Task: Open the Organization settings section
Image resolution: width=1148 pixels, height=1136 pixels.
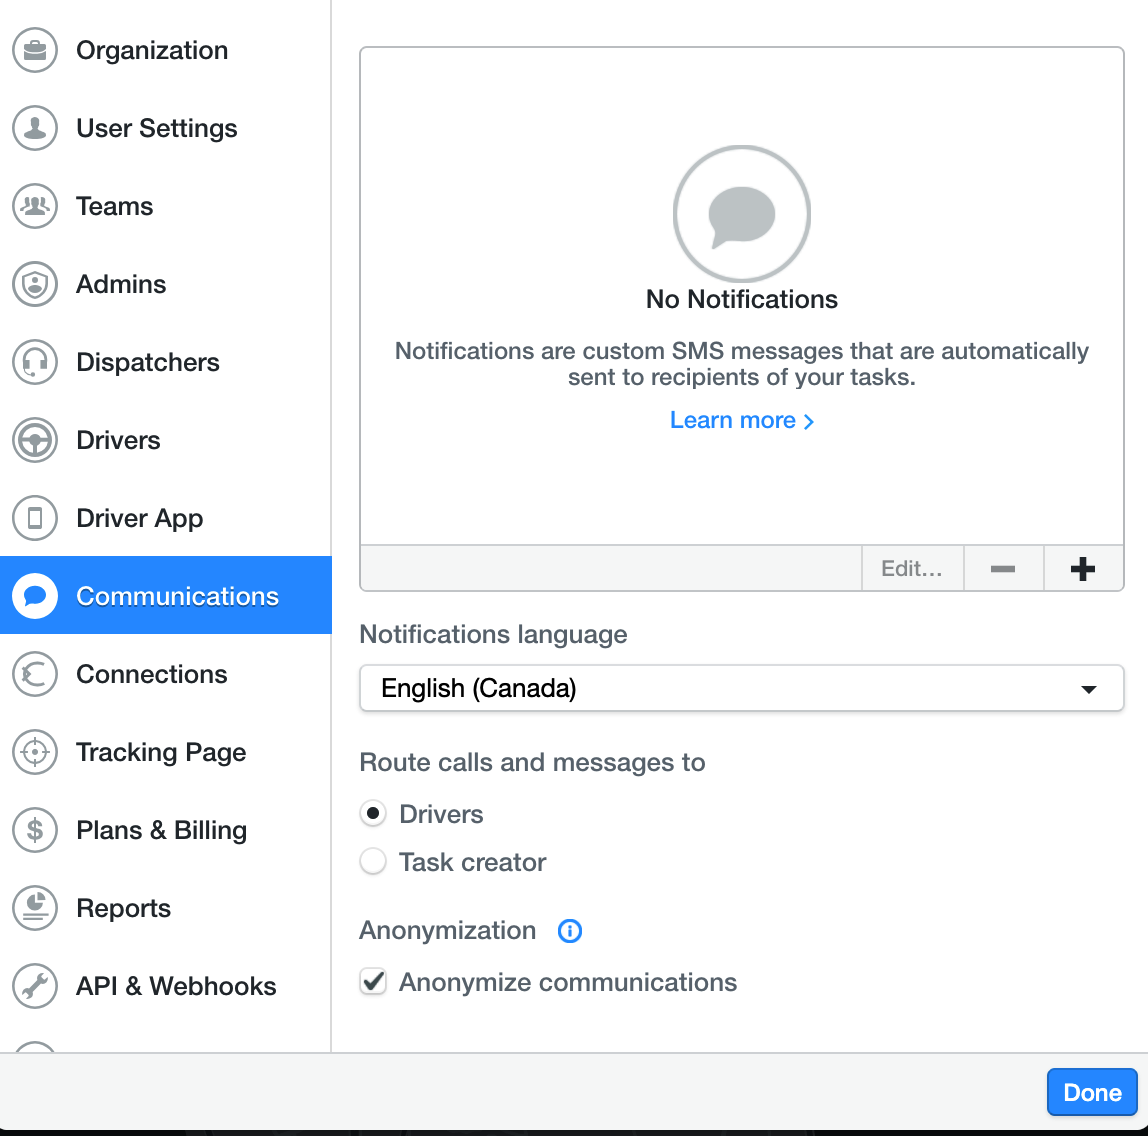Action: pyautogui.click(x=165, y=51)
